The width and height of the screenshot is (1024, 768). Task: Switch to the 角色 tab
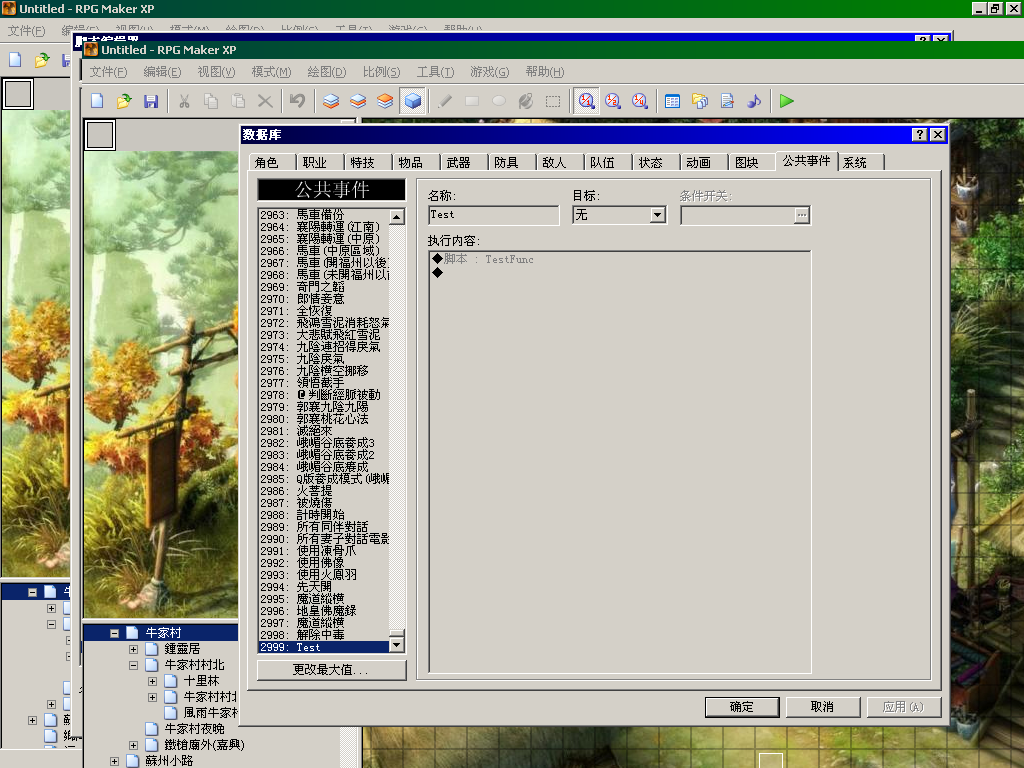coord(266,163)
